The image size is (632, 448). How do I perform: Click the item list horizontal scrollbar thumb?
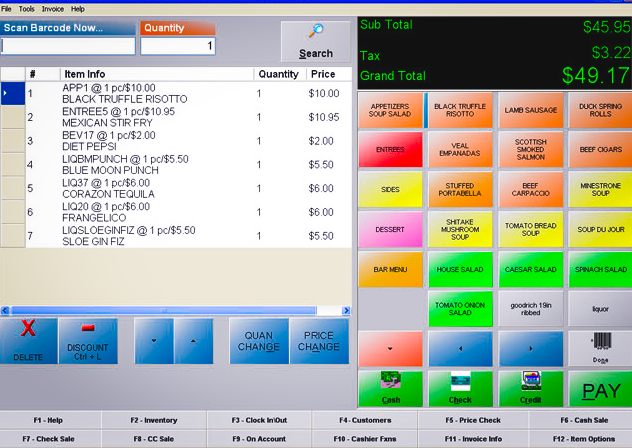pyautogui.click(x=163, y=310)
